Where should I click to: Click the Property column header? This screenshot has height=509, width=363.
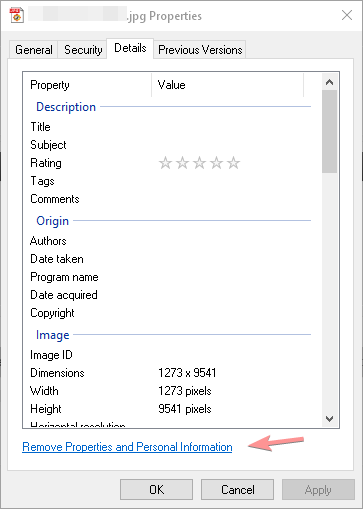coord(87,85)
